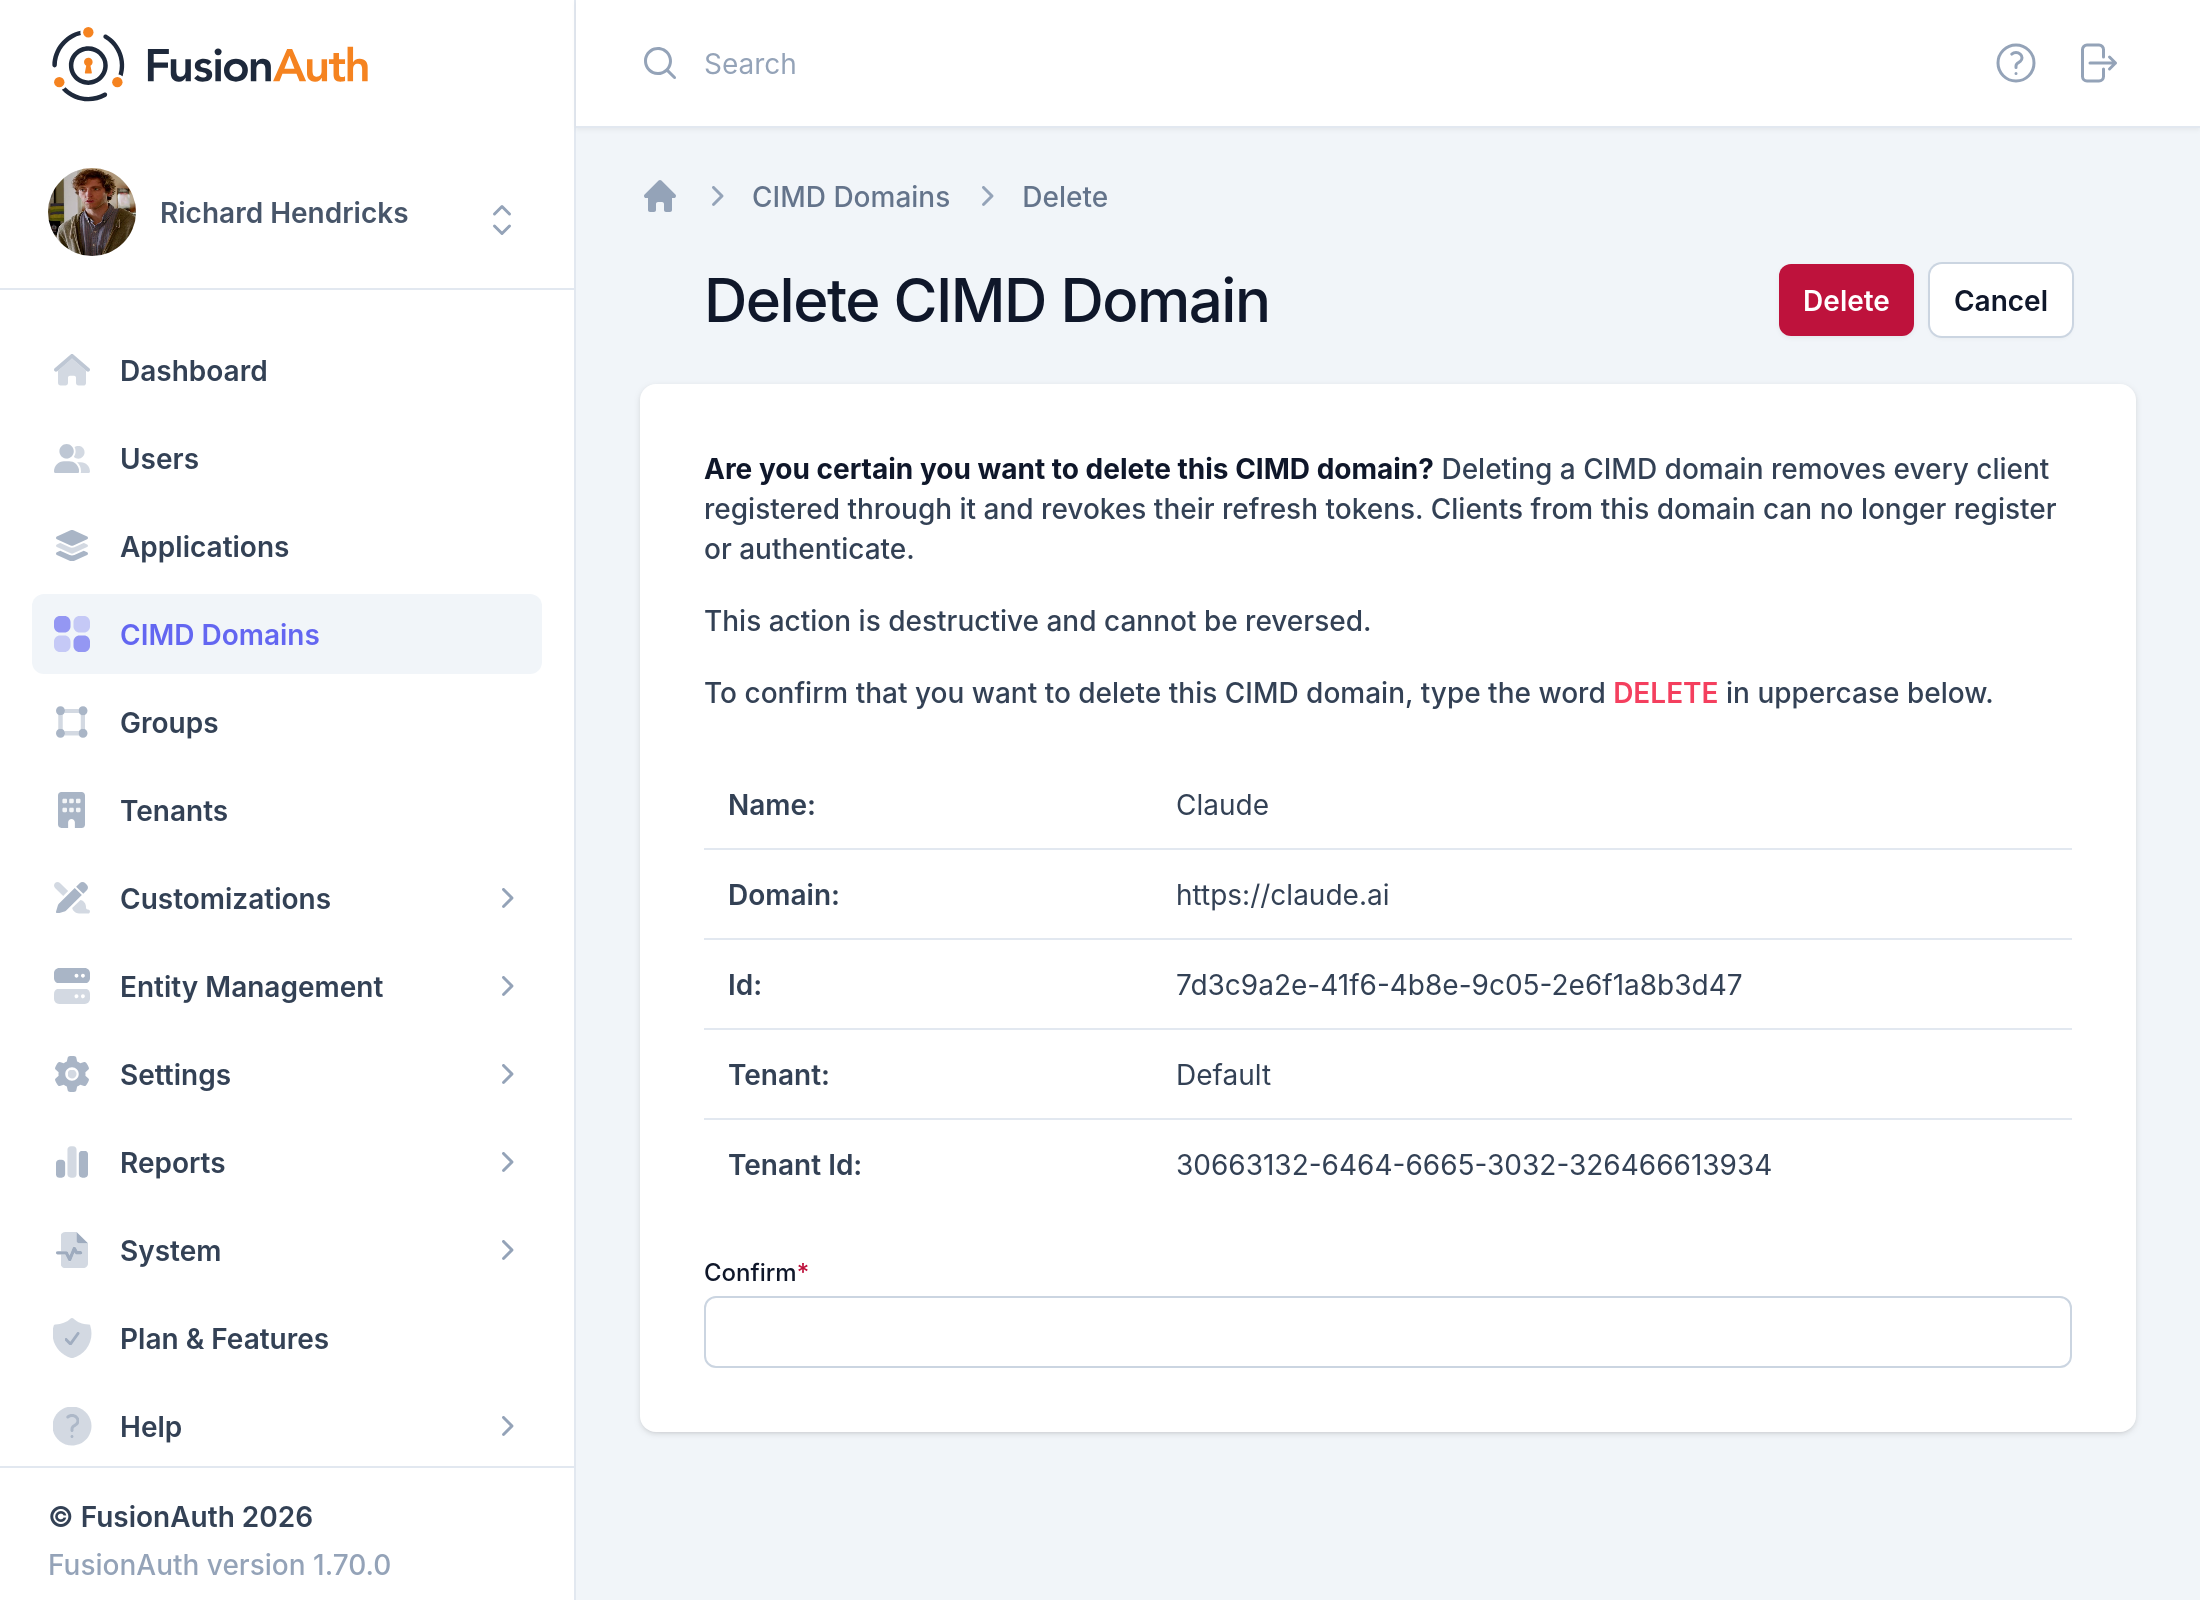Click the Cancel button

(2001, 300)
